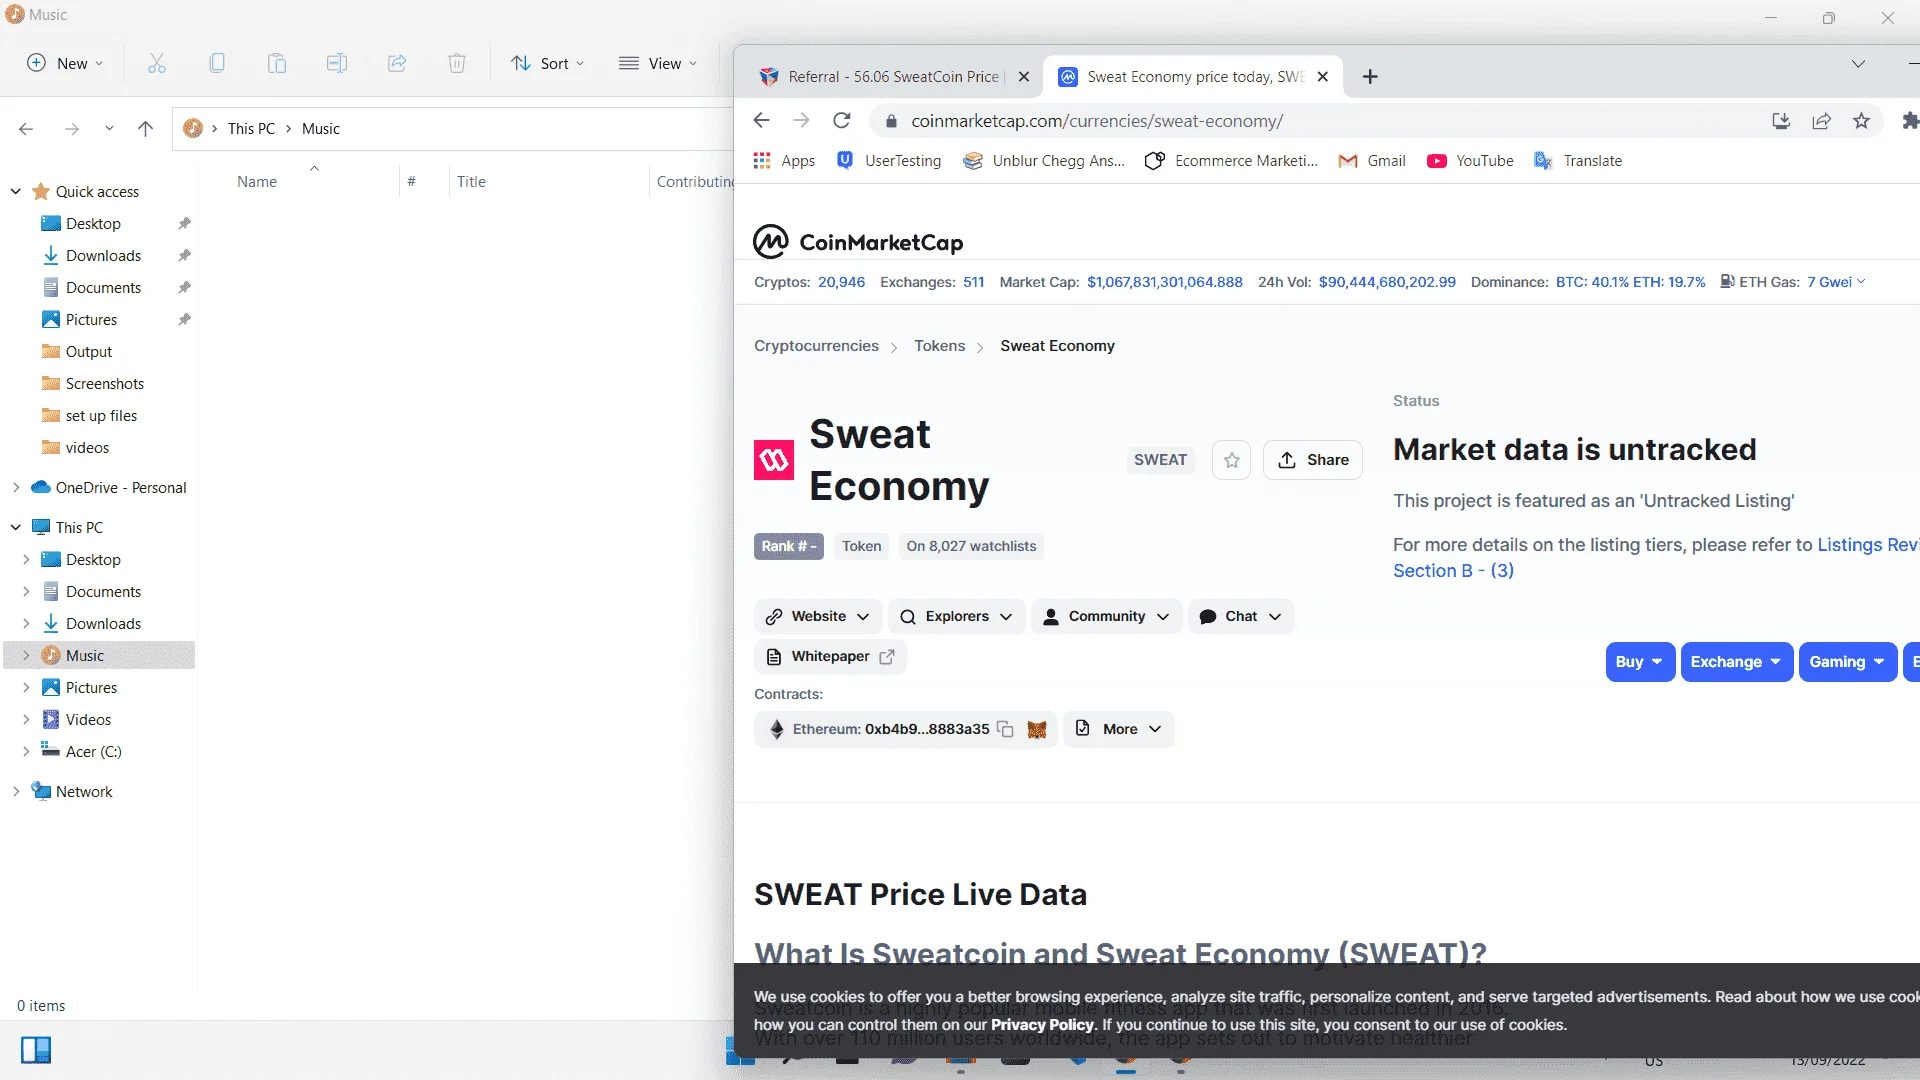Open the Explorers dropdown
1920x1080 pixels.
click(x=956, y=617)
